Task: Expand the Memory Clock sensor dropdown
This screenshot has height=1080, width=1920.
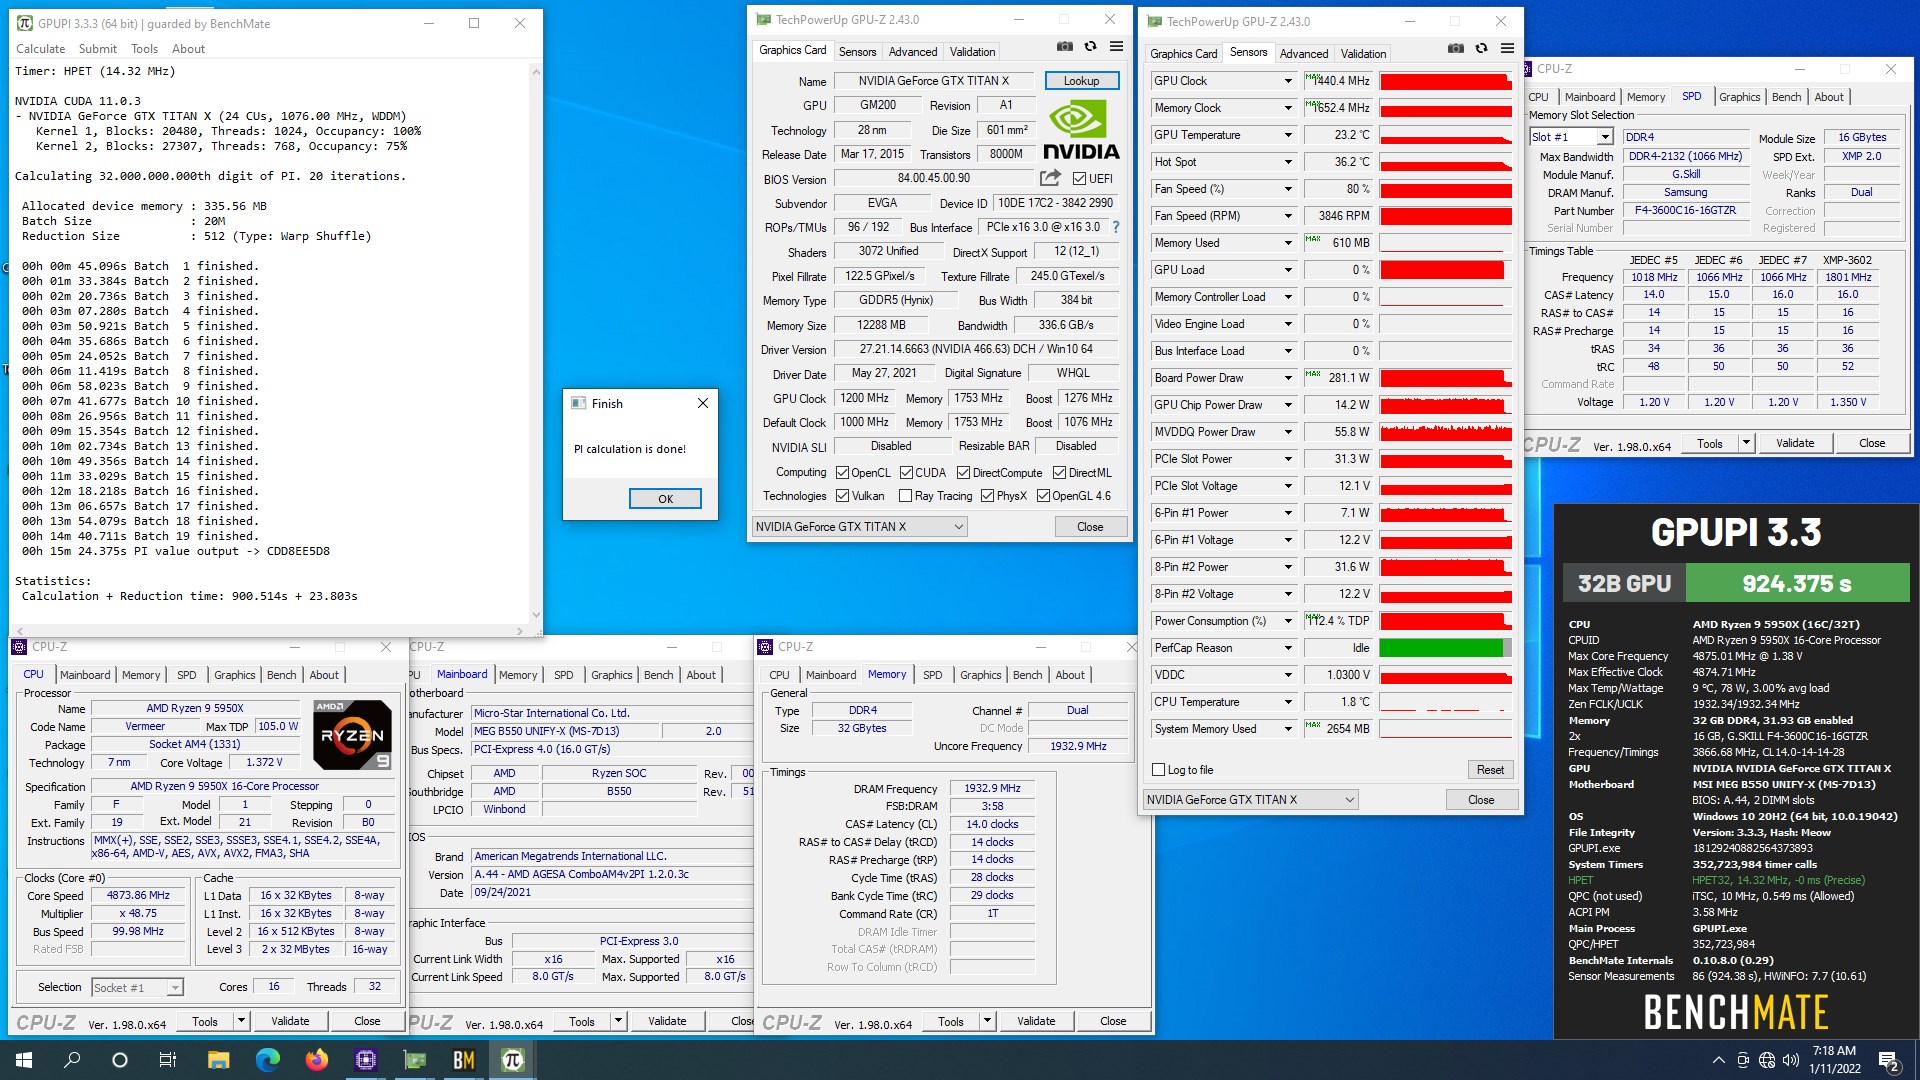Action: [x=1288, y=108]
